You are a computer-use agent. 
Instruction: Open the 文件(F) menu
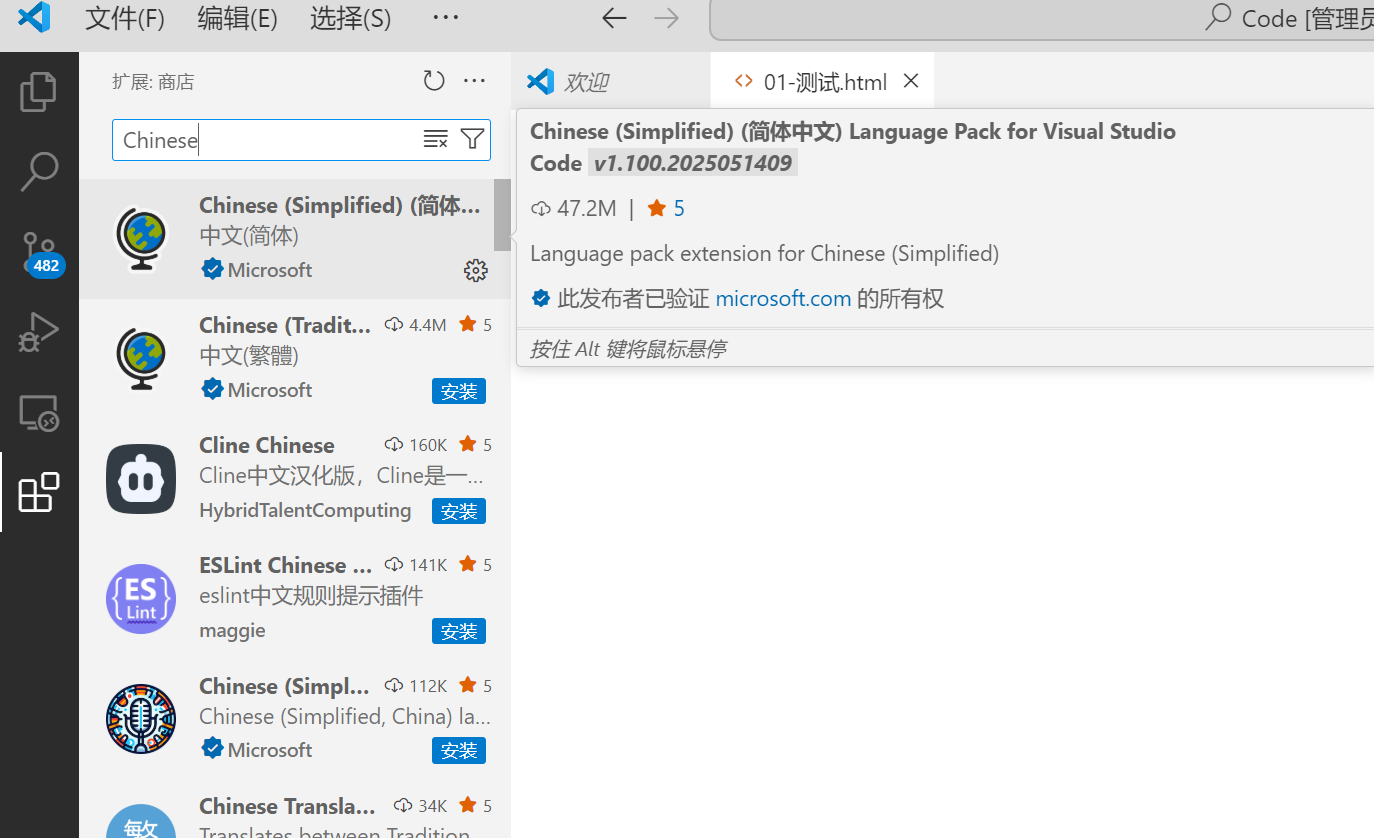(125, 18)
